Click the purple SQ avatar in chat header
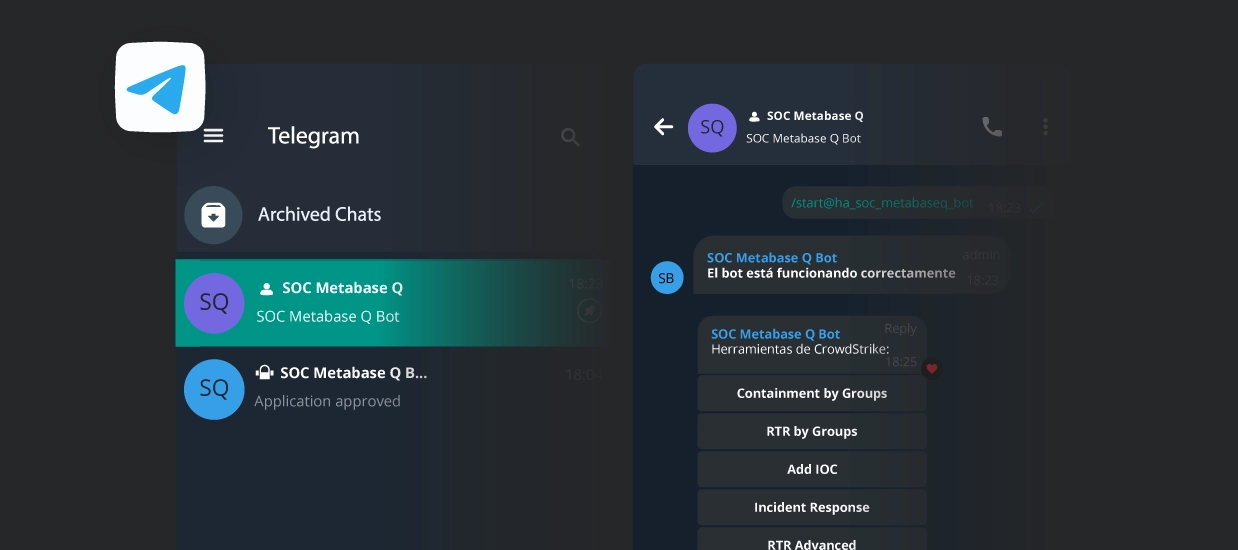 (x=712, y=128)
